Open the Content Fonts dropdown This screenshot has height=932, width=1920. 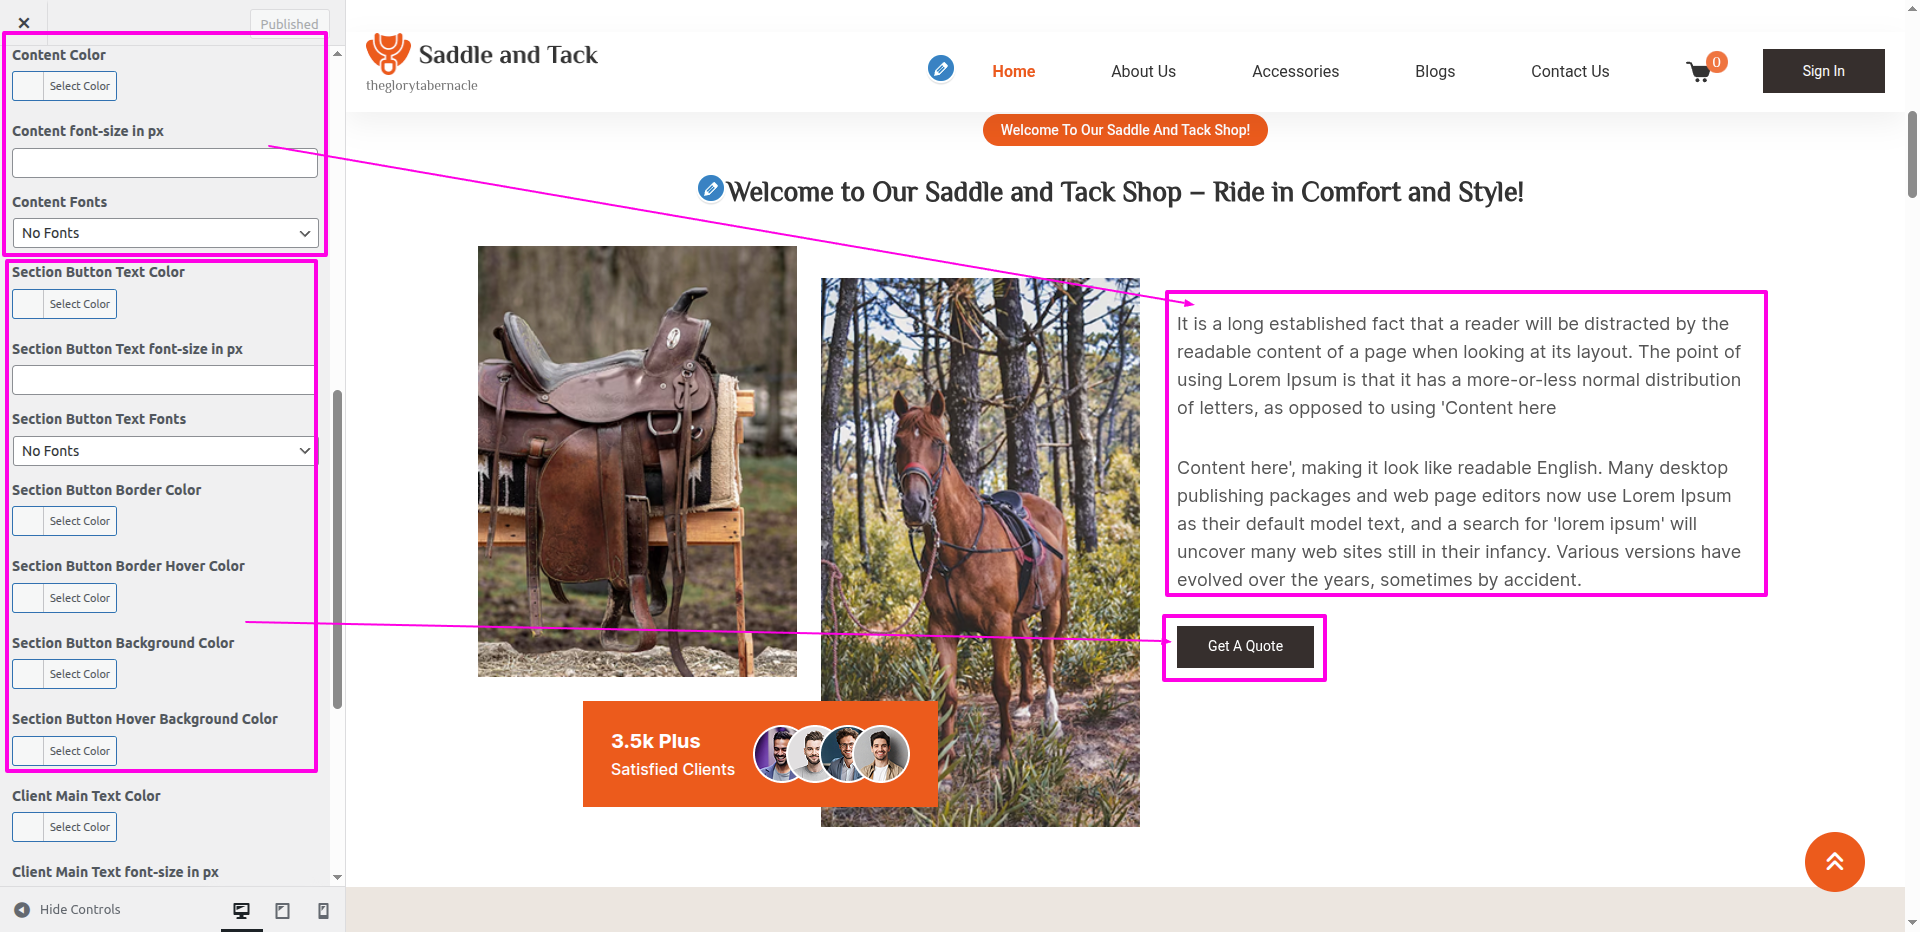click(x=165, y=233)
